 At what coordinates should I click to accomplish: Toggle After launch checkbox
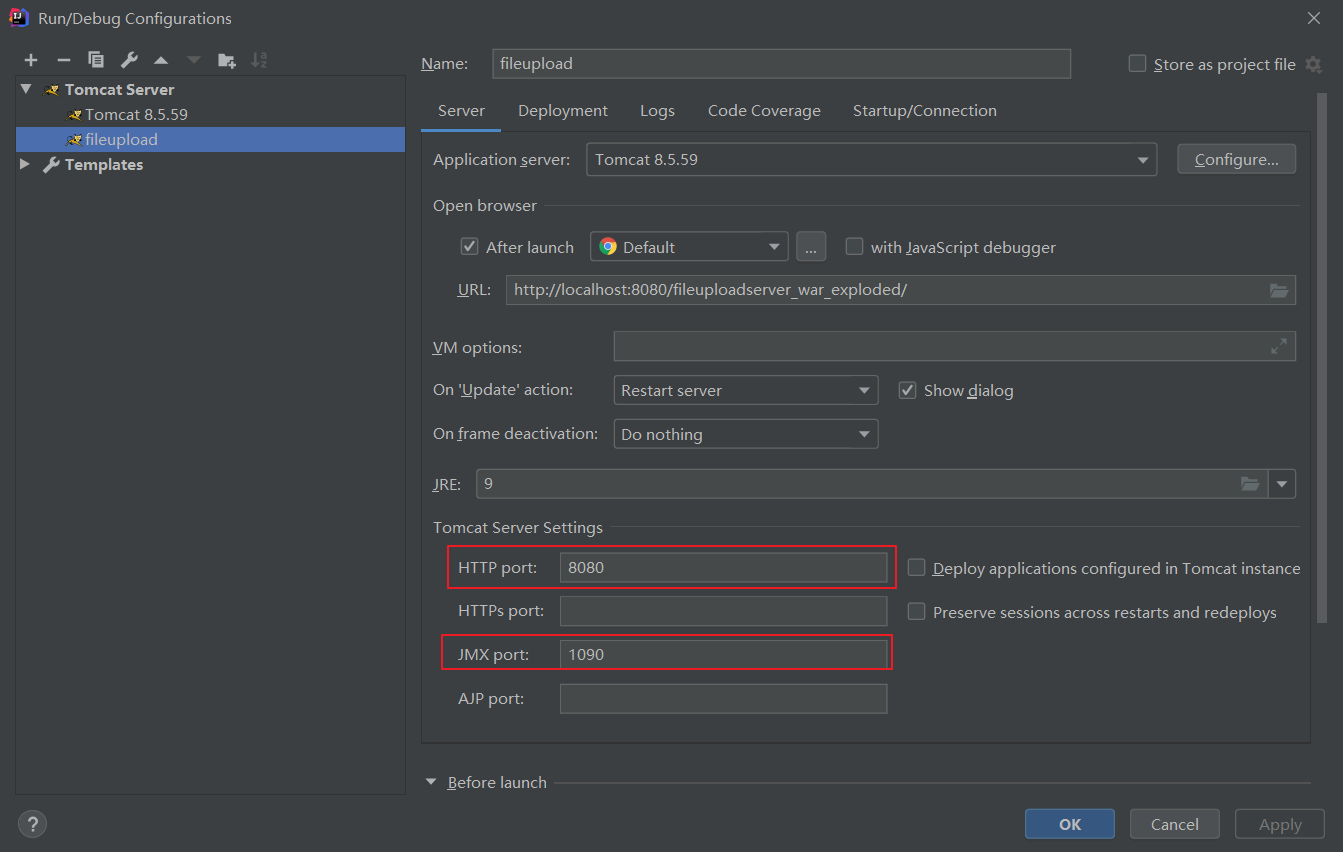(x=469, y=246)
